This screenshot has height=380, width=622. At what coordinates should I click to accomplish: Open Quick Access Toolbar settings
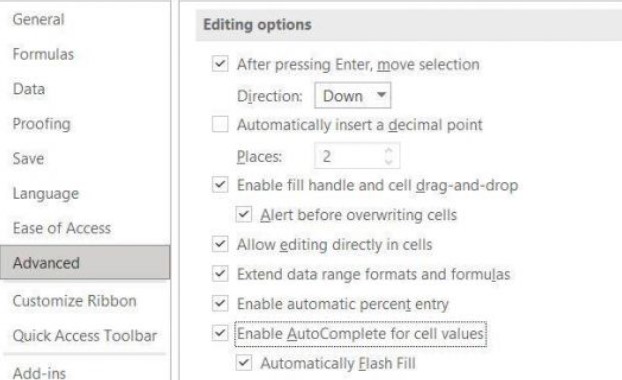pyautogui.click(x=85, y=336)
